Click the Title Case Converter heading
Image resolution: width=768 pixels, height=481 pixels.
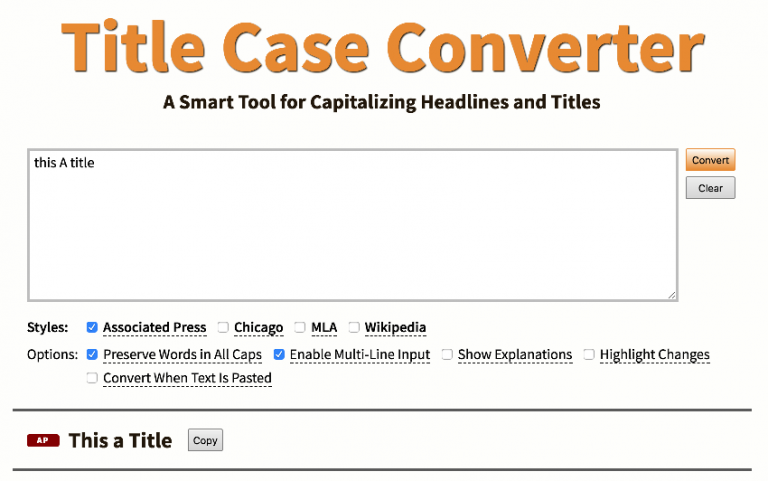click(x=383, y=48)
